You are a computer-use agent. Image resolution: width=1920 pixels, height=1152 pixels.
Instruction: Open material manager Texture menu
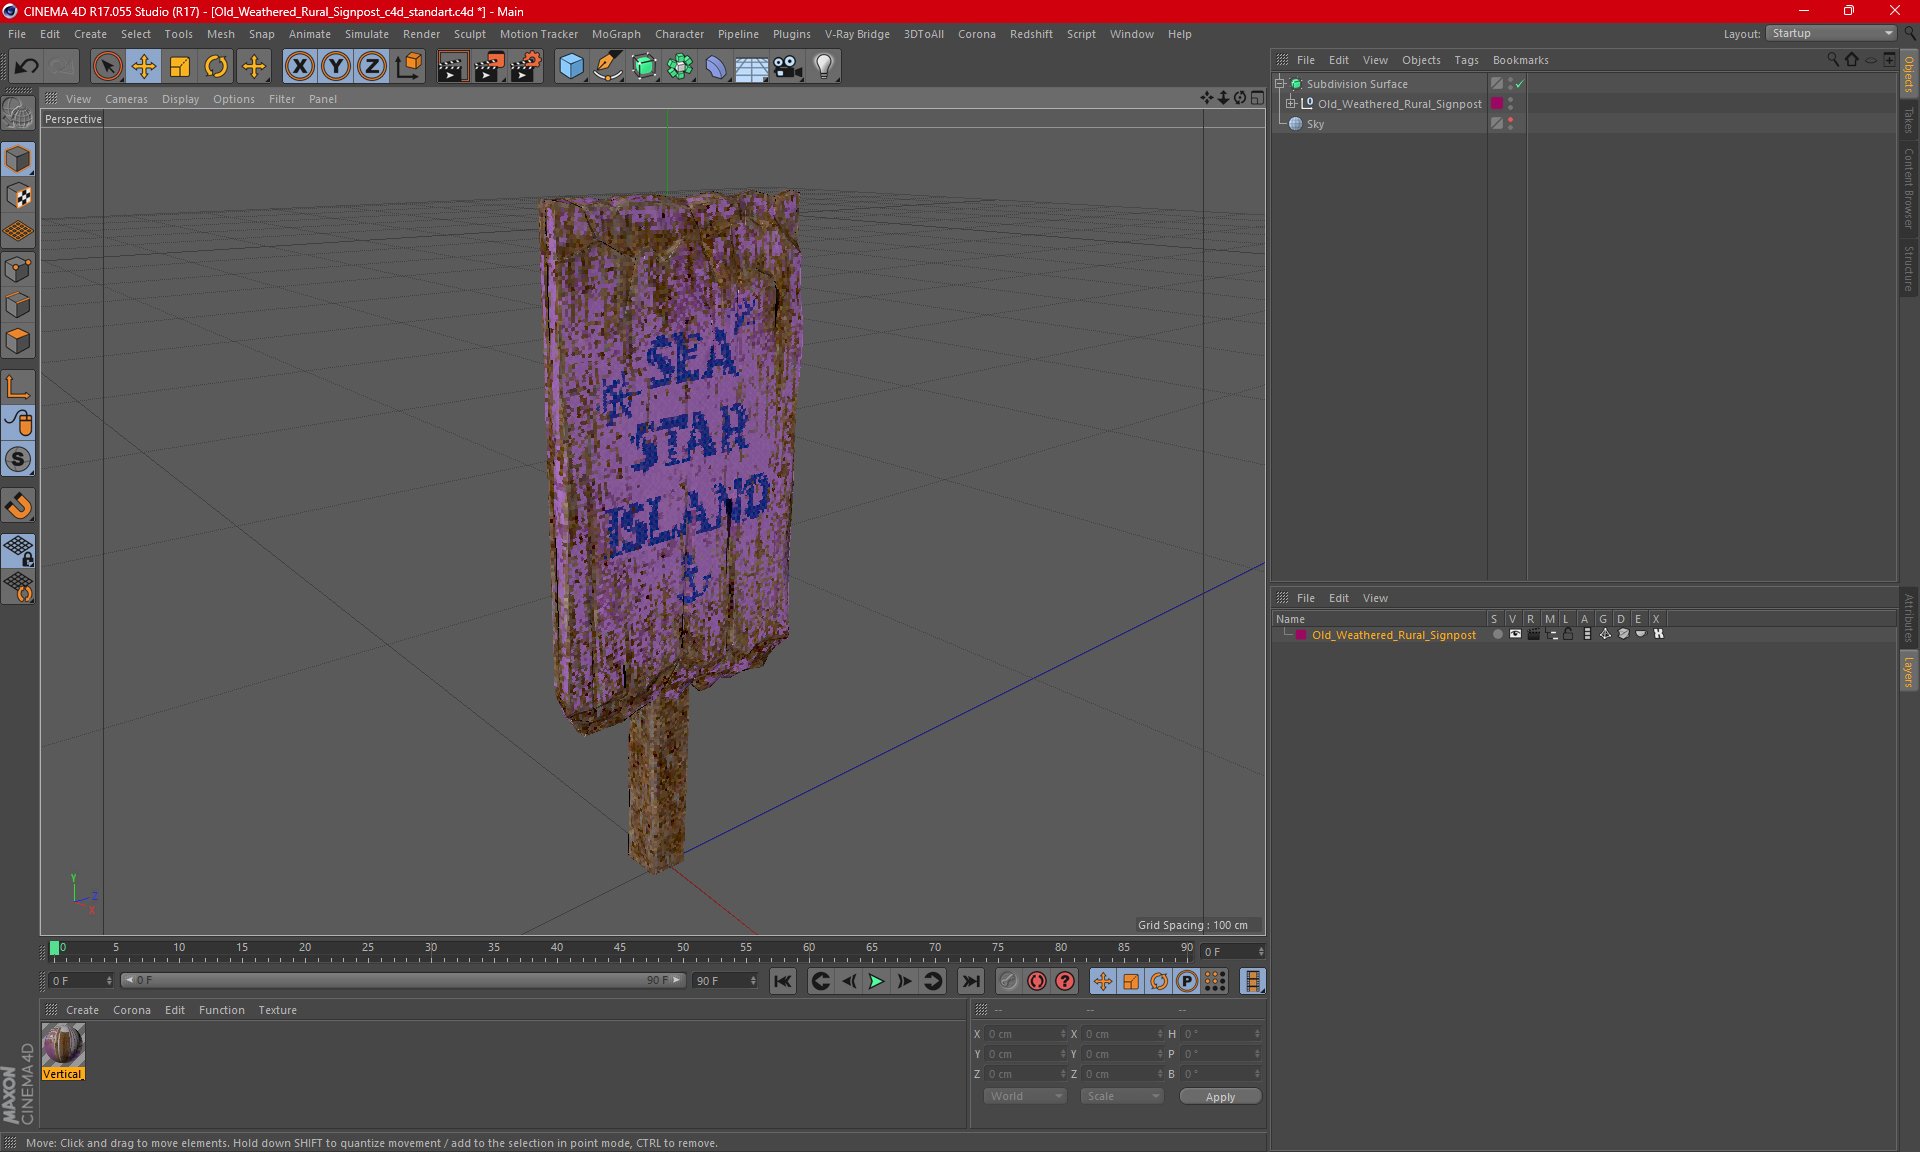tap(277, 1010)
